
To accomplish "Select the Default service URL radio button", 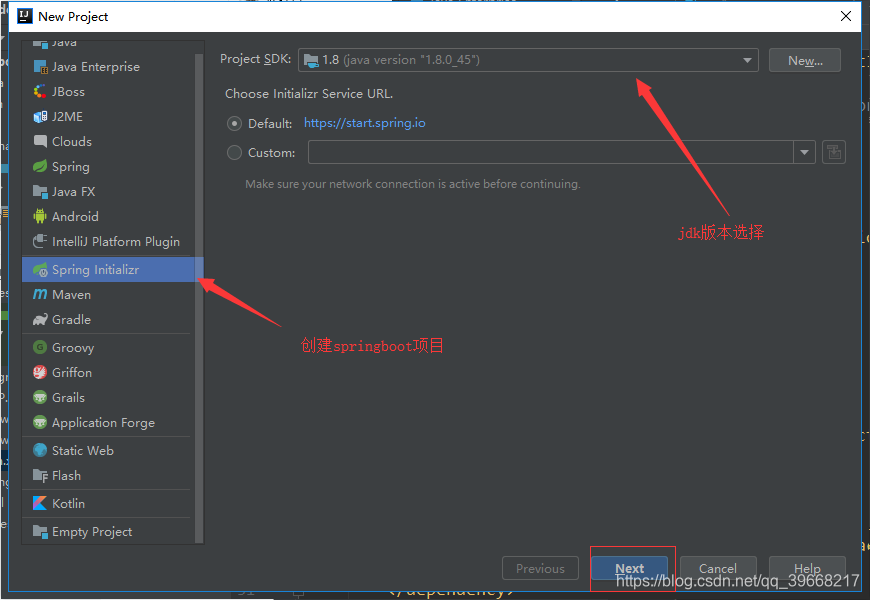I will pyautogui.click(x=234, y=123).
